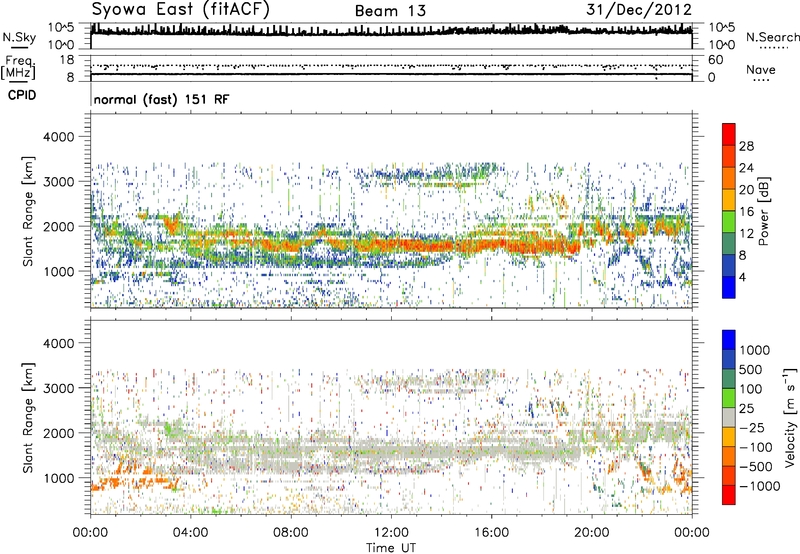Click the '60' tick right of frequency panel
The height and width of the screenshot is (554, 800).
715,60
